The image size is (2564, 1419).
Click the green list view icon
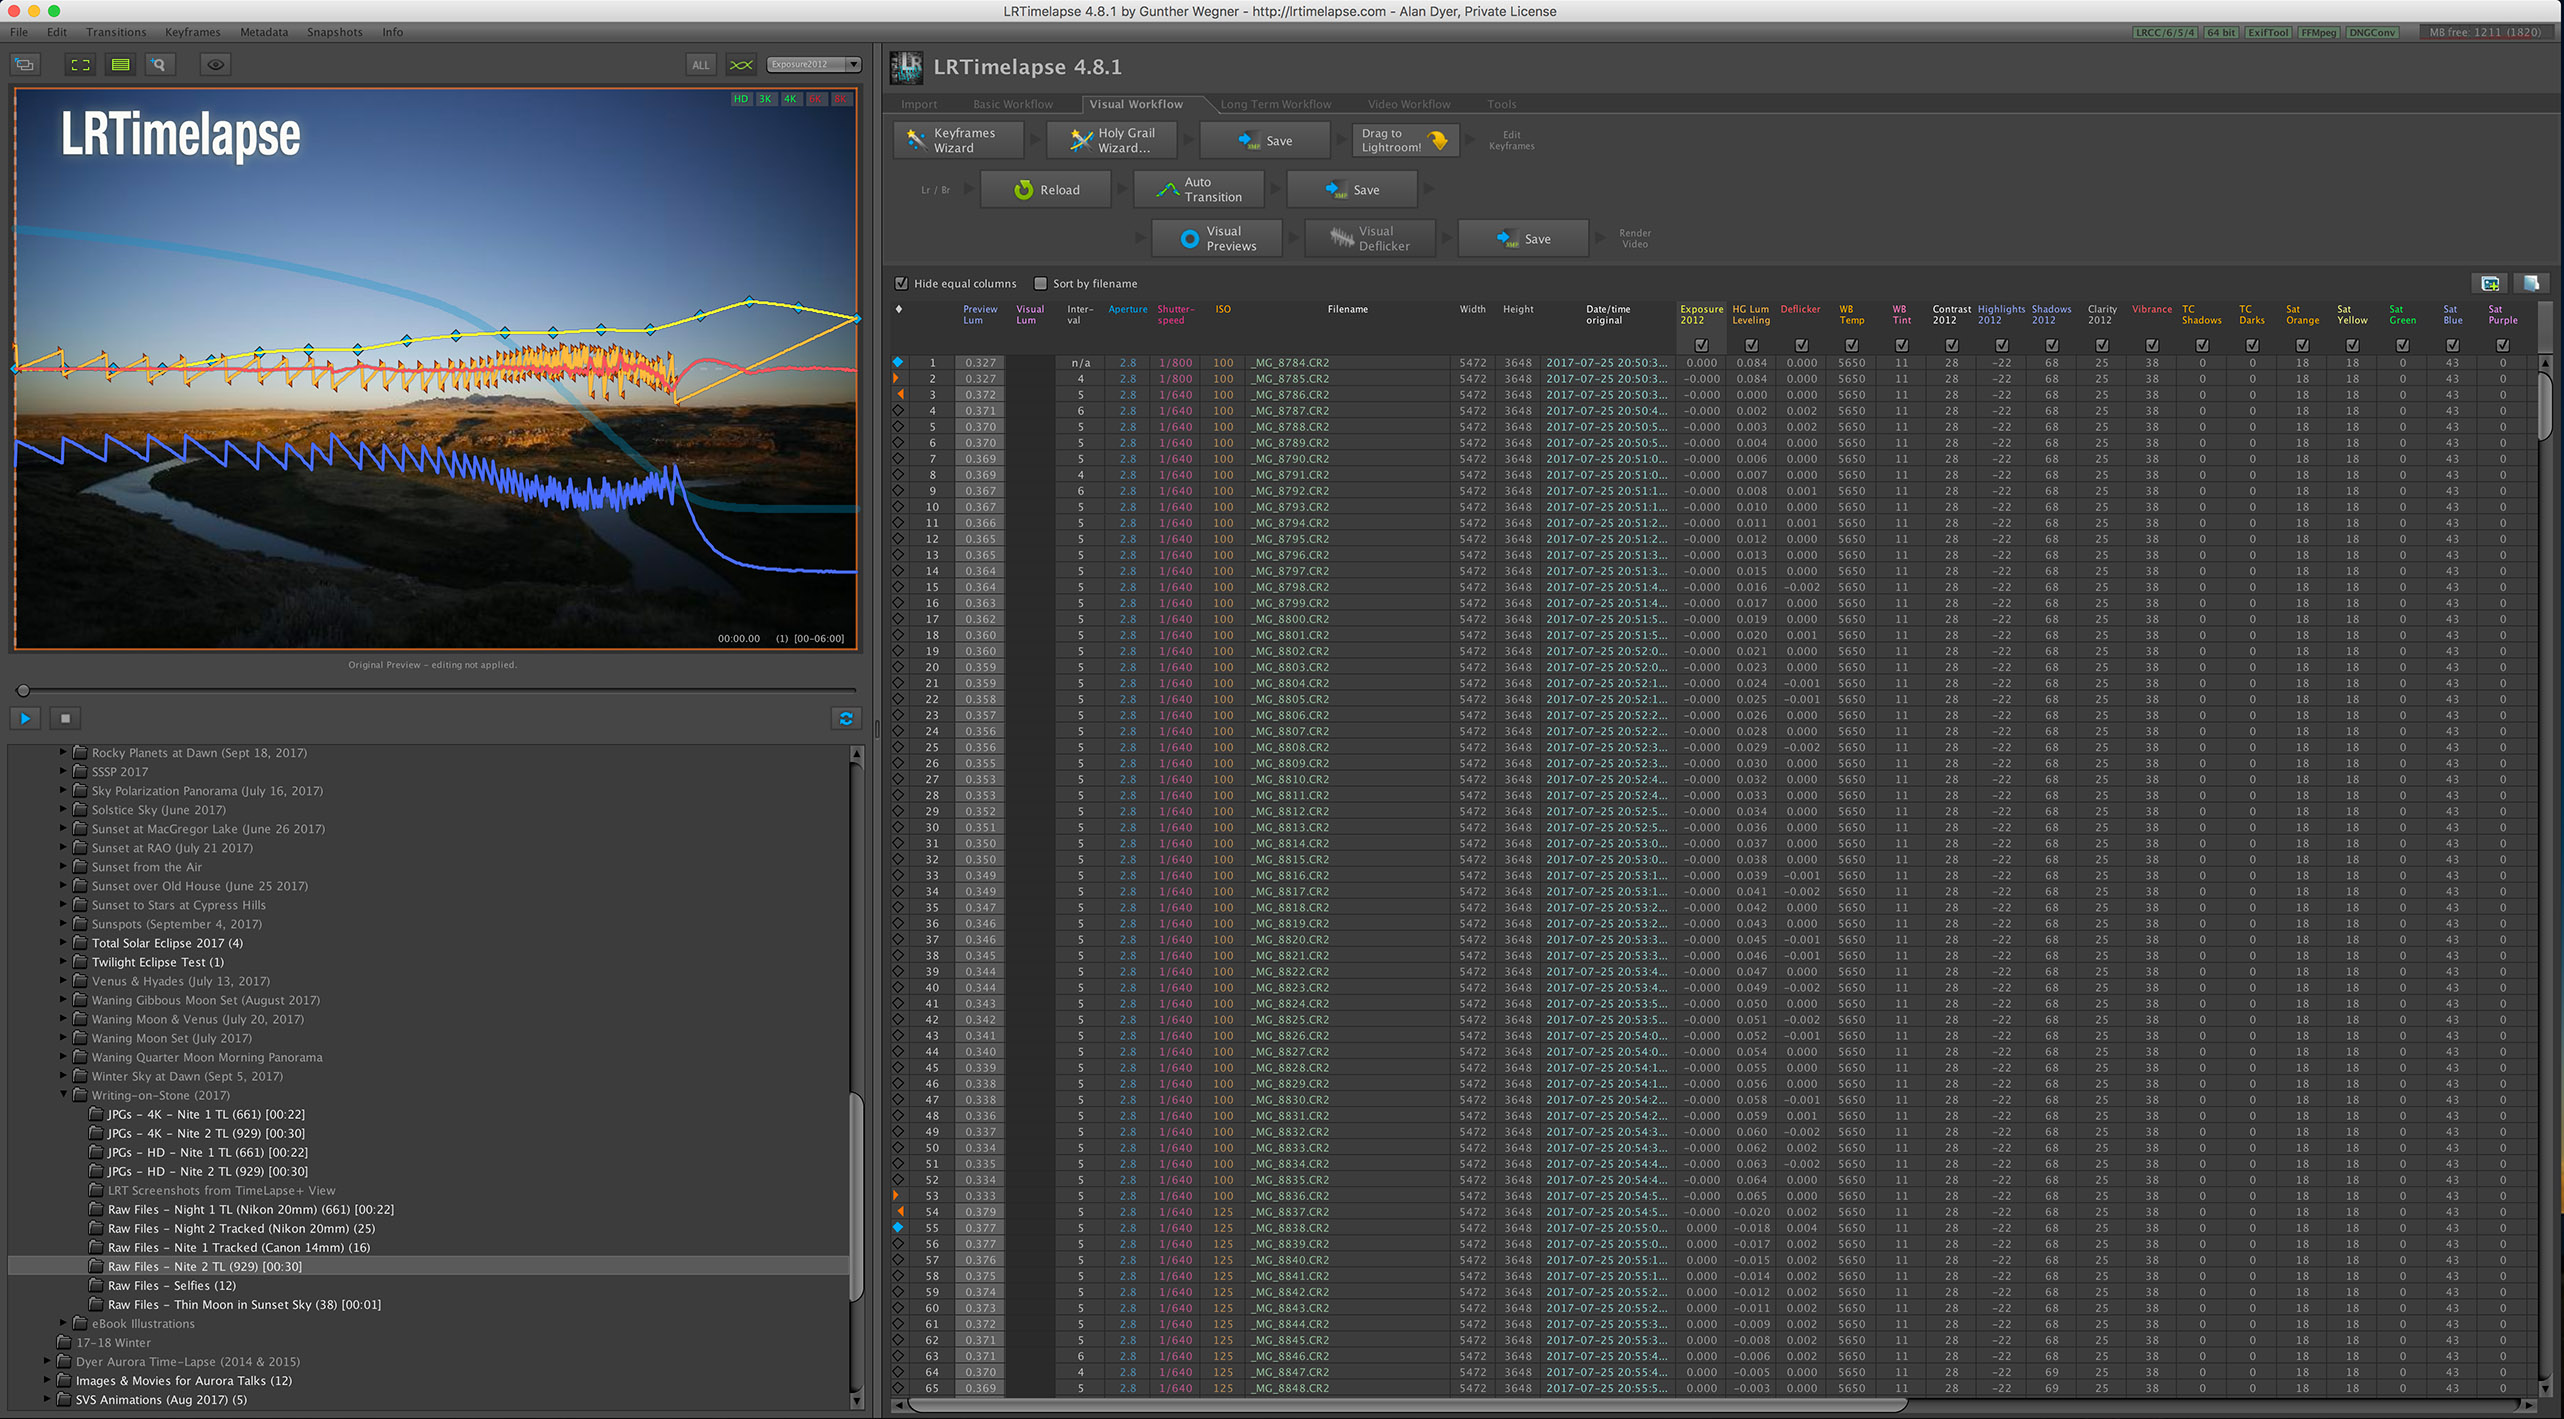click(x=120, y=65)
